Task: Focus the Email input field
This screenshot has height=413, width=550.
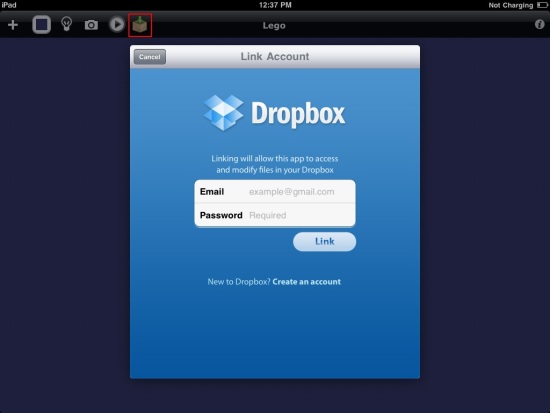Action: 275,192
